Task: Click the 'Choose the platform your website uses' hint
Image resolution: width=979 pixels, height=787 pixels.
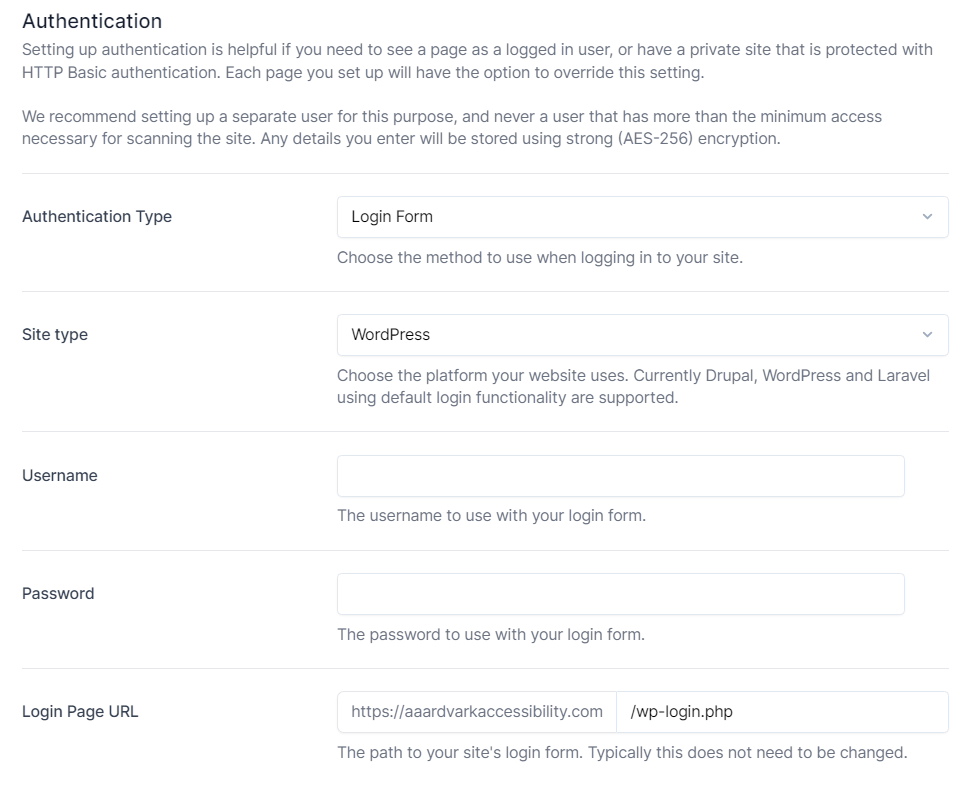Action: [x=633, y=387]
